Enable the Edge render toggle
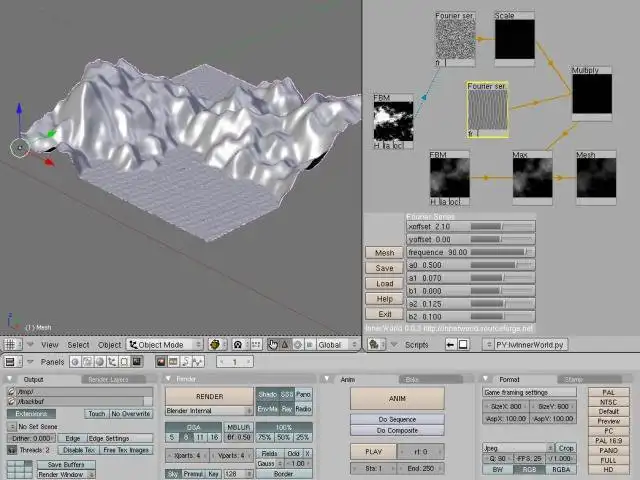 [x=73, y=438]
